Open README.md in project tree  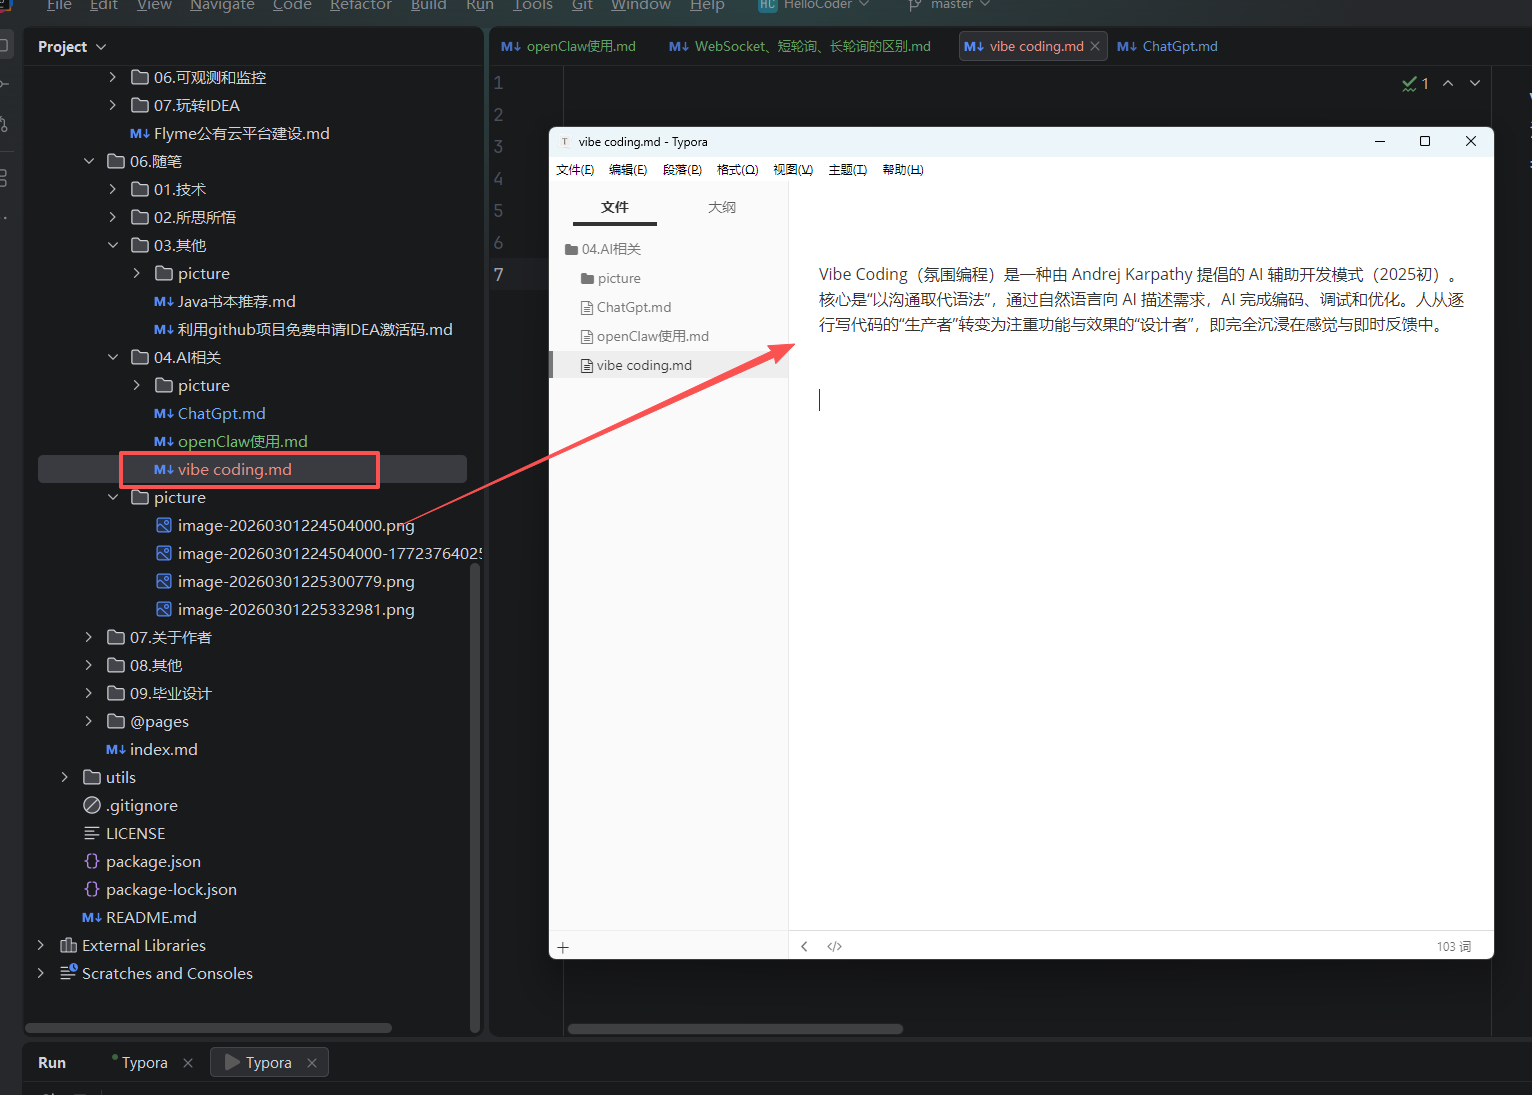(151, 917)
